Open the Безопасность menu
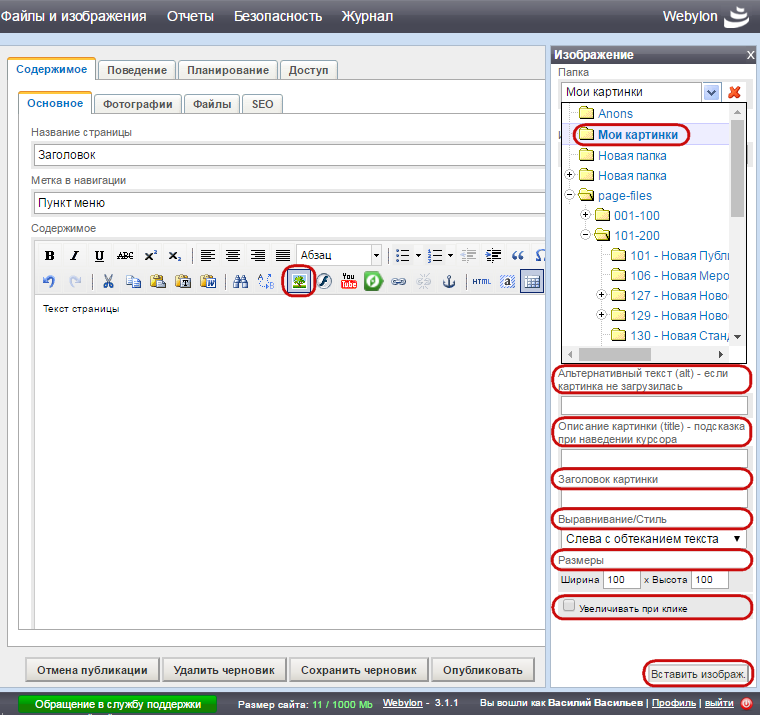760x715 pixels. [x=278, y=16]
